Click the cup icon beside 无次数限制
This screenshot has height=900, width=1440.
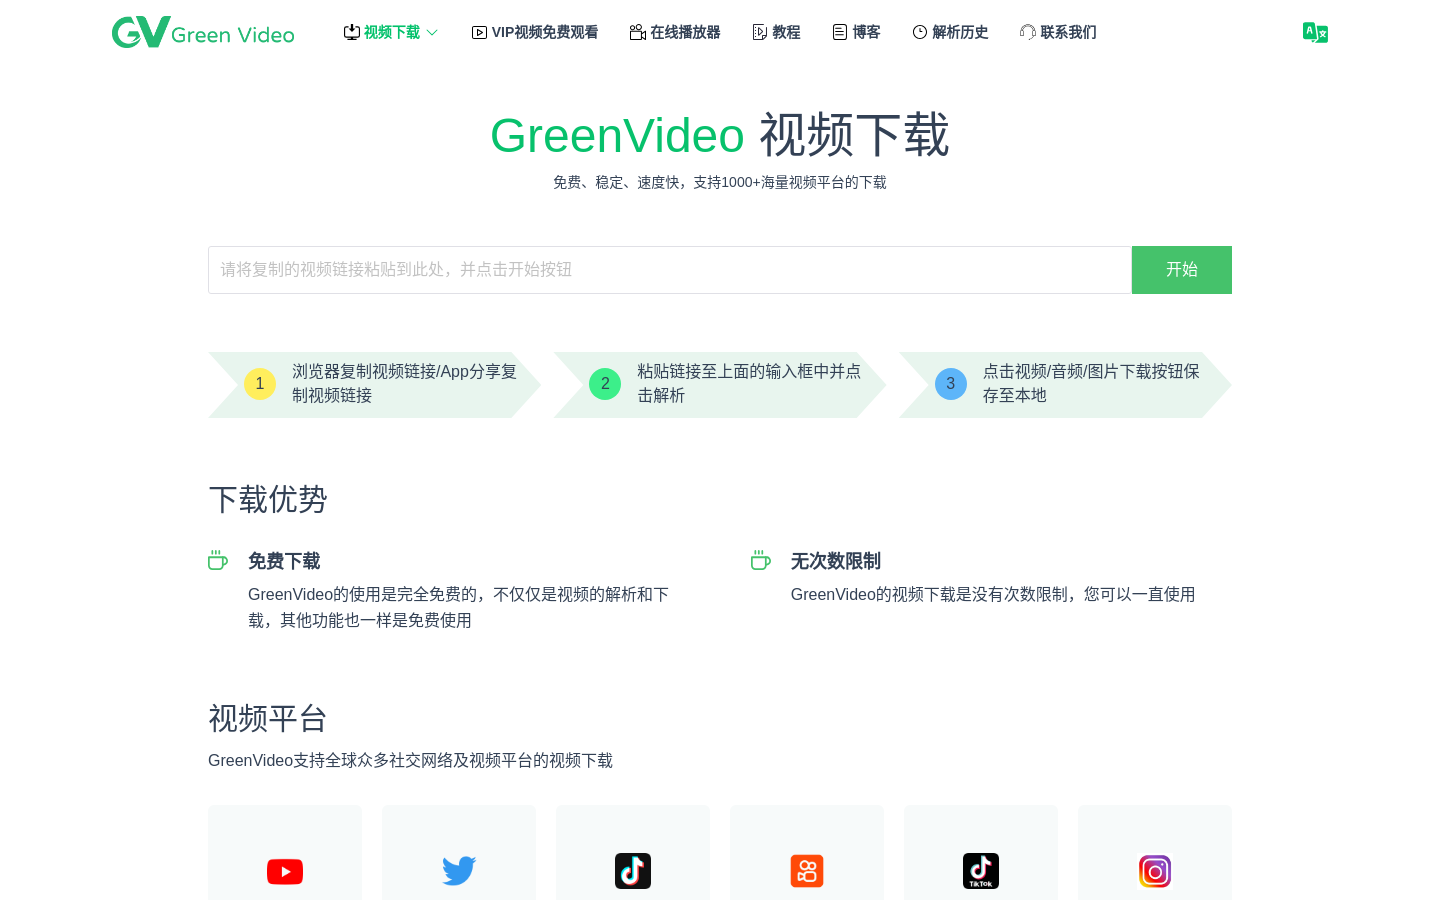(x=761, y=560)
